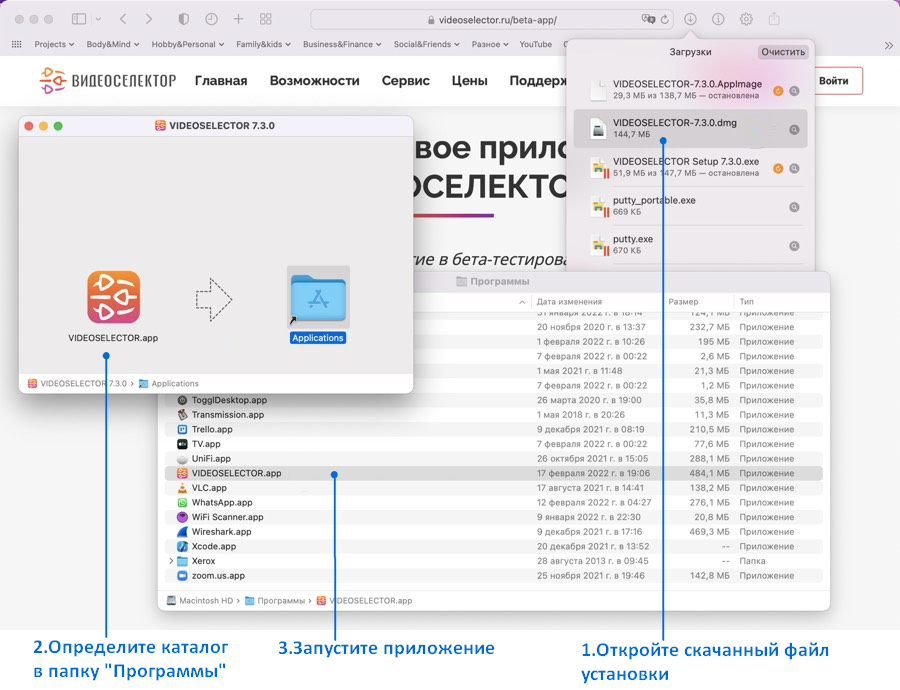Open the Сервис menu item
The image size is (900, 690).
pos(406,81)
